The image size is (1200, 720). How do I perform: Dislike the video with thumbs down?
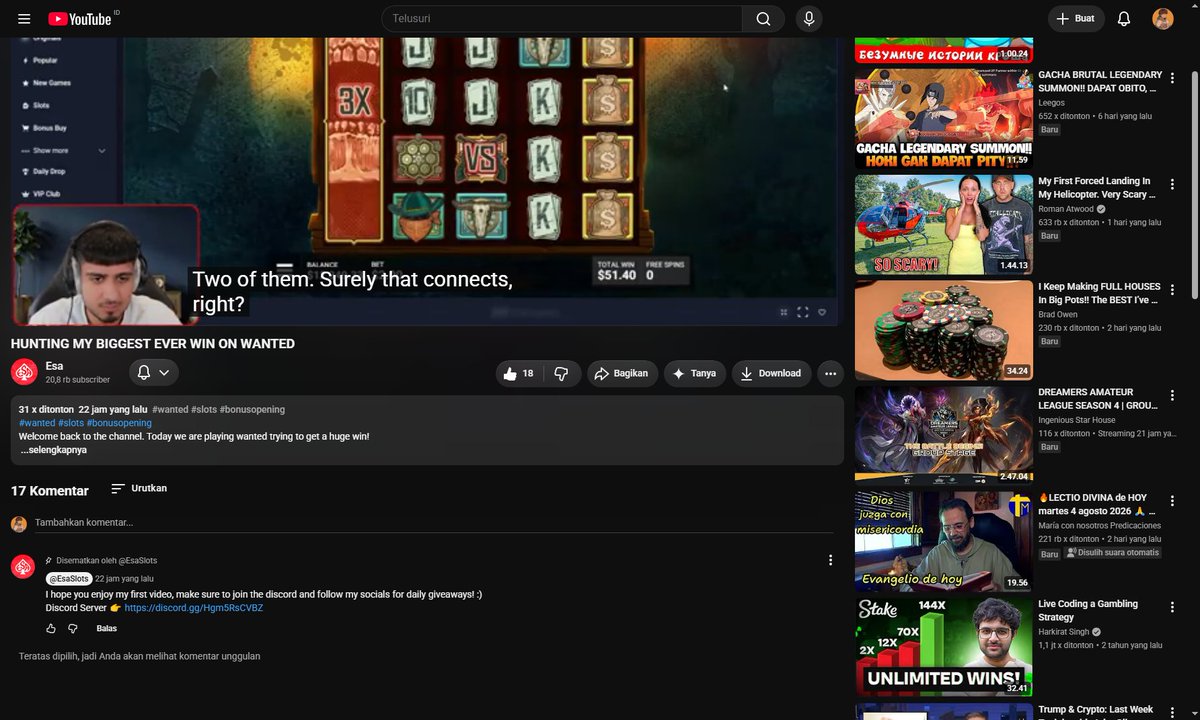point(562,373)
